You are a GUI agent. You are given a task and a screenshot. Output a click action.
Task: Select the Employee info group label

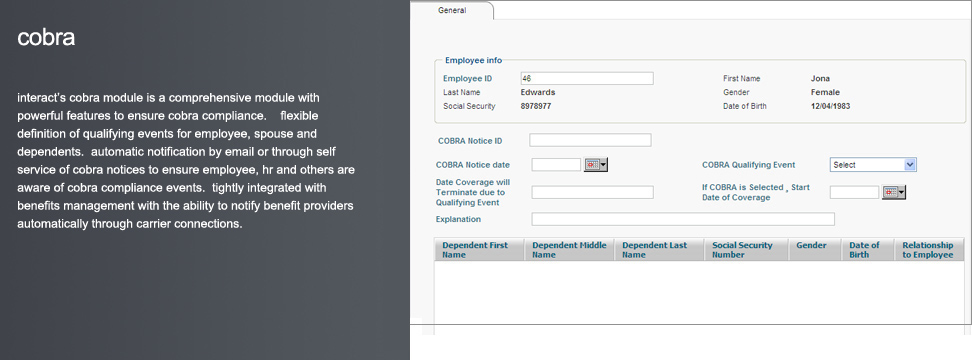click(474, 60)
